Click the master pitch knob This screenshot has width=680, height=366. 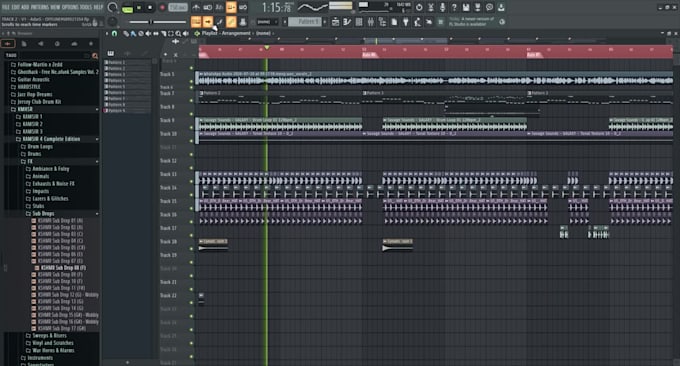pyautogui.click(x=112, y=22)
